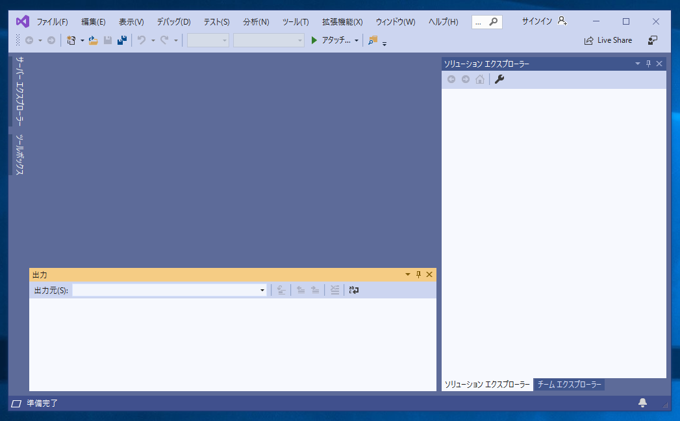This screenshot has width=680, height=421.
Task: Close the 出力 output panel
Action: [x=429, y=274]
